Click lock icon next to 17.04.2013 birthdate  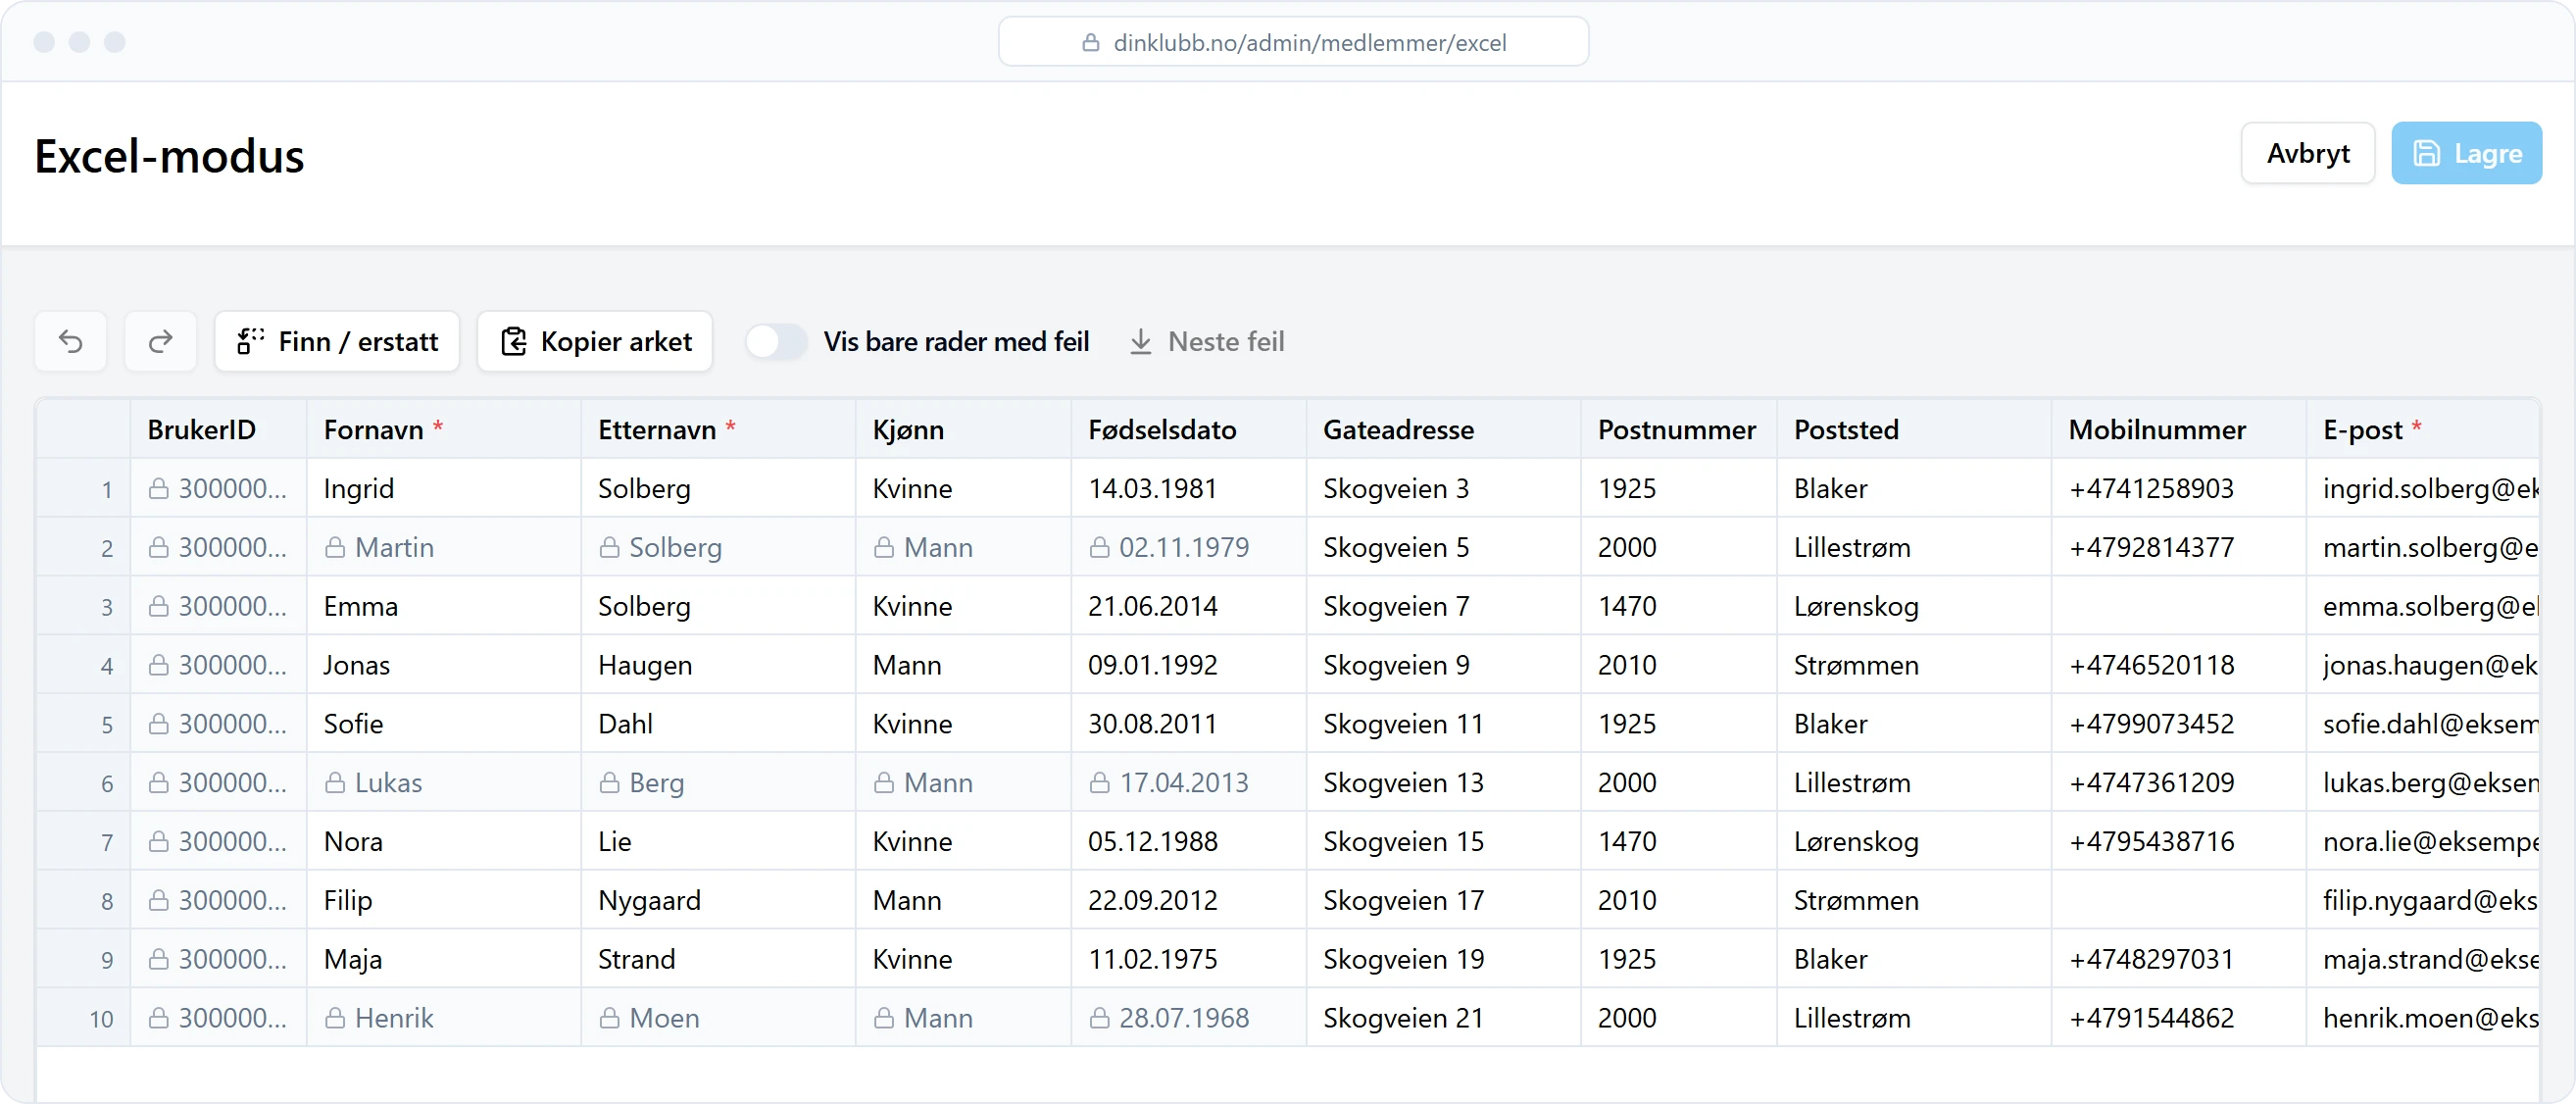click(x=1099, y=783)
